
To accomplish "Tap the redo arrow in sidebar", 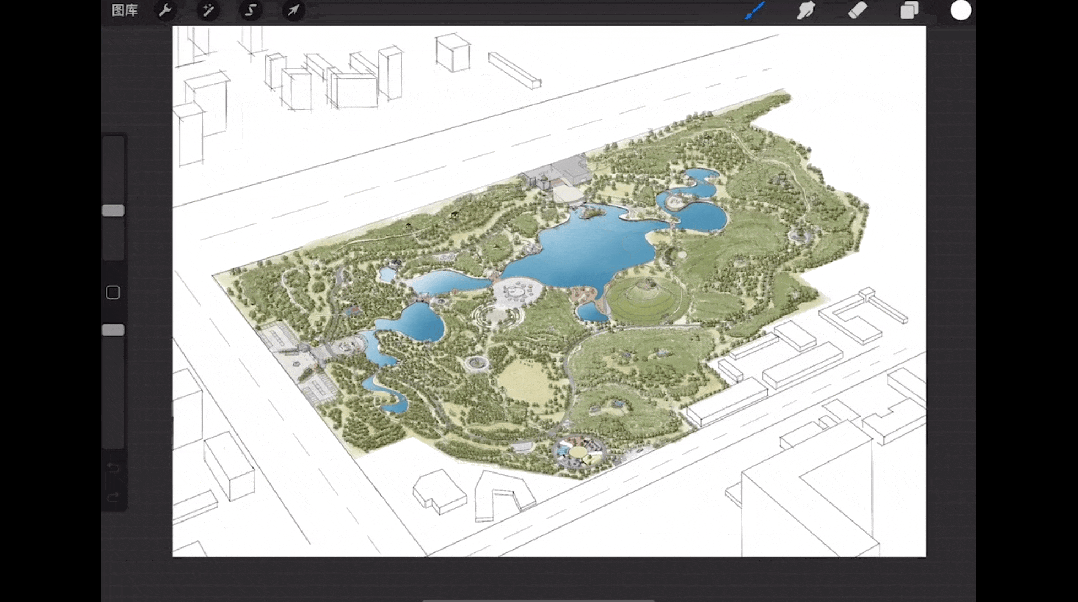I will click(113, 497).
